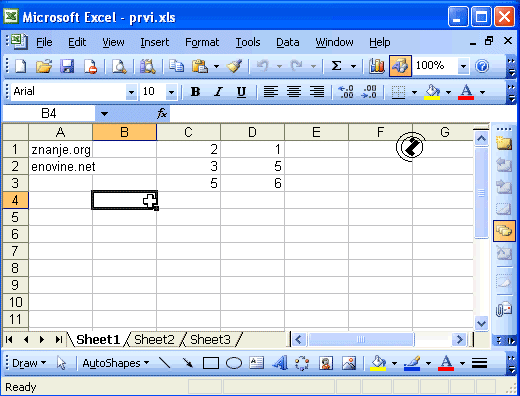Switch to the Sheet2 tab

point(154,340)
